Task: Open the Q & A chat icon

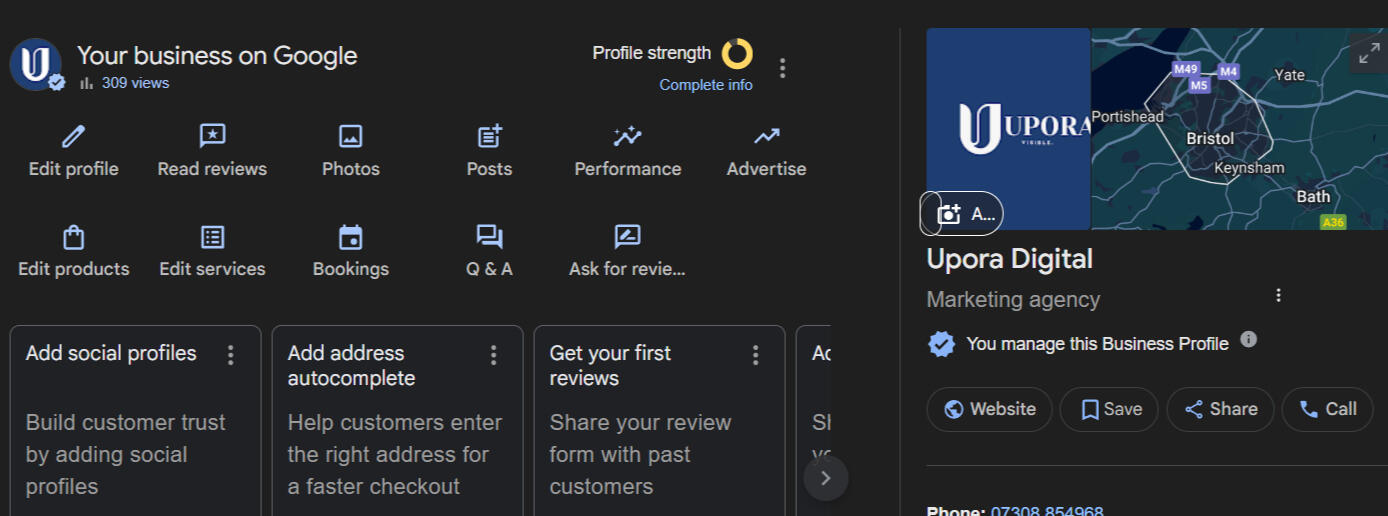Action: click(489, 237)
